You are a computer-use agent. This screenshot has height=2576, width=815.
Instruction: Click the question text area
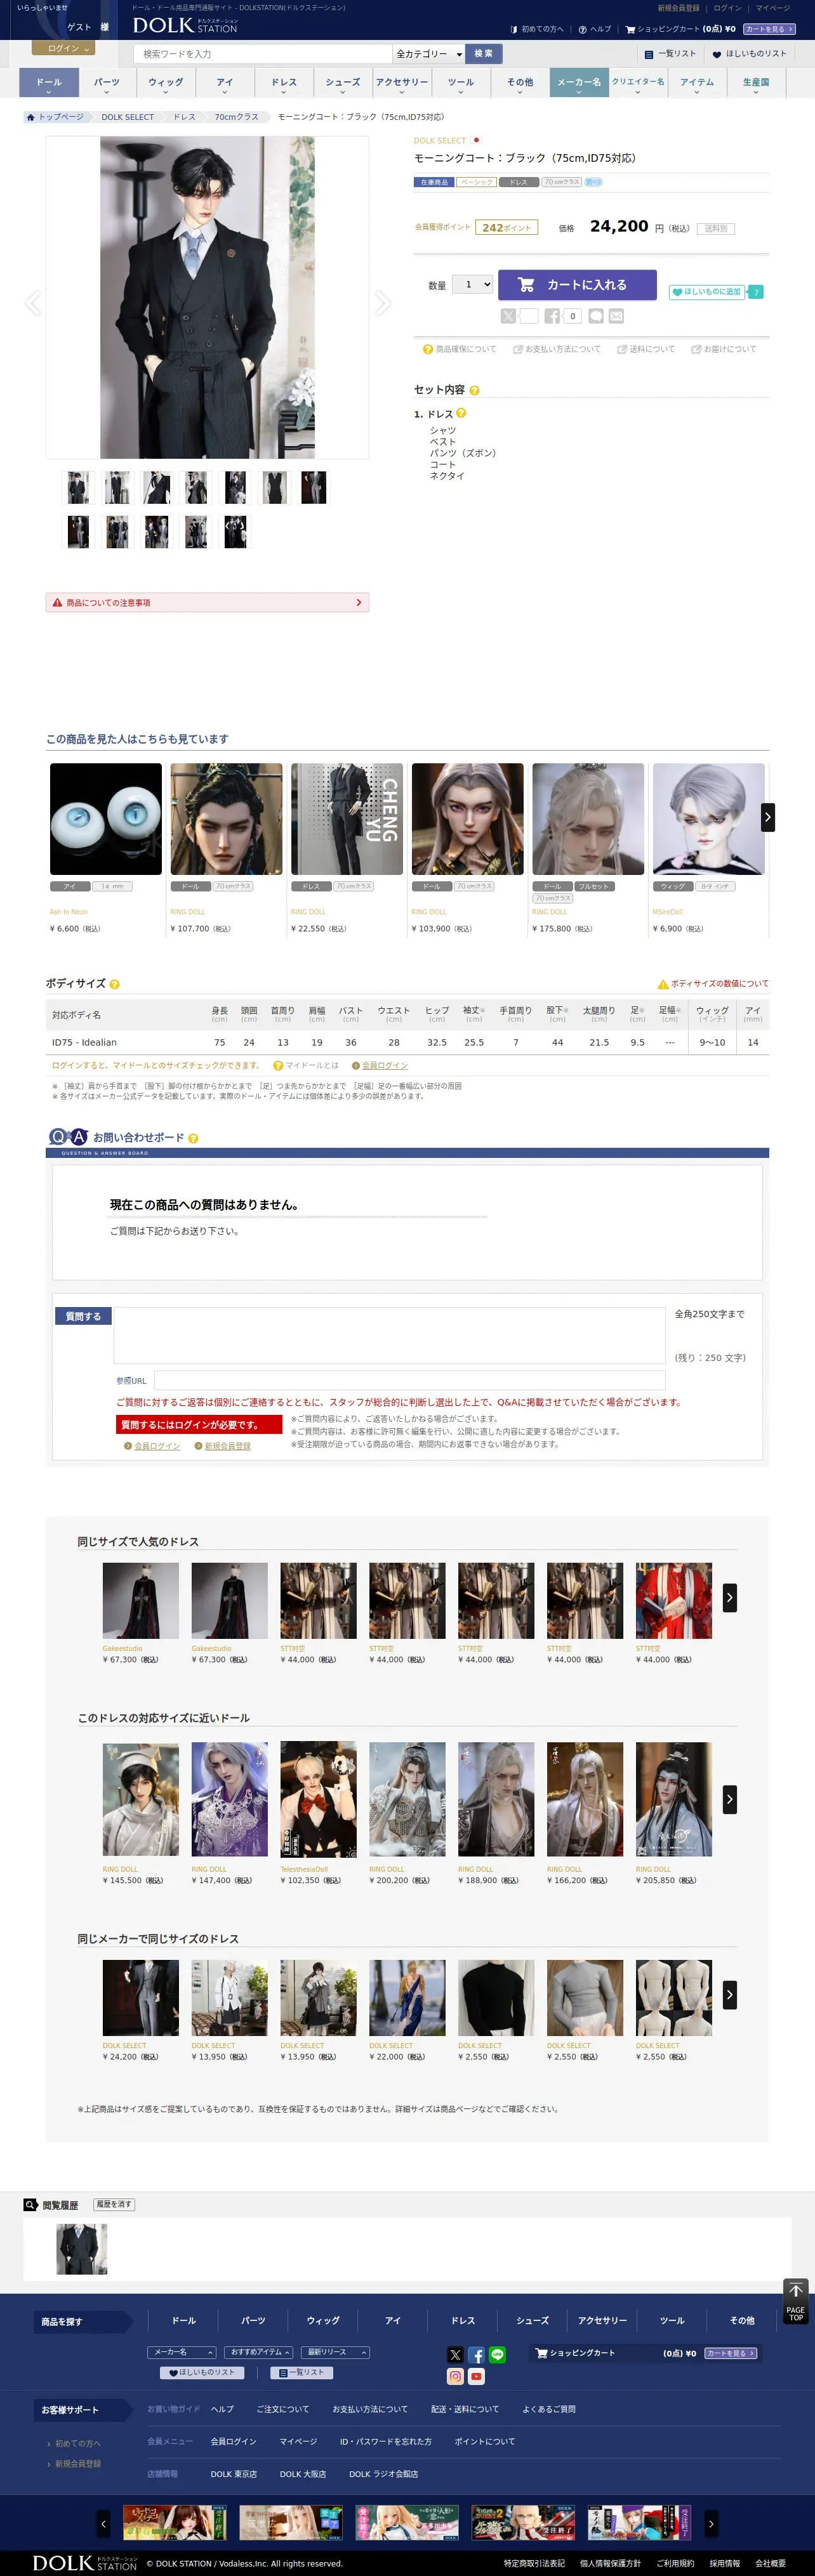[389, 1335]
